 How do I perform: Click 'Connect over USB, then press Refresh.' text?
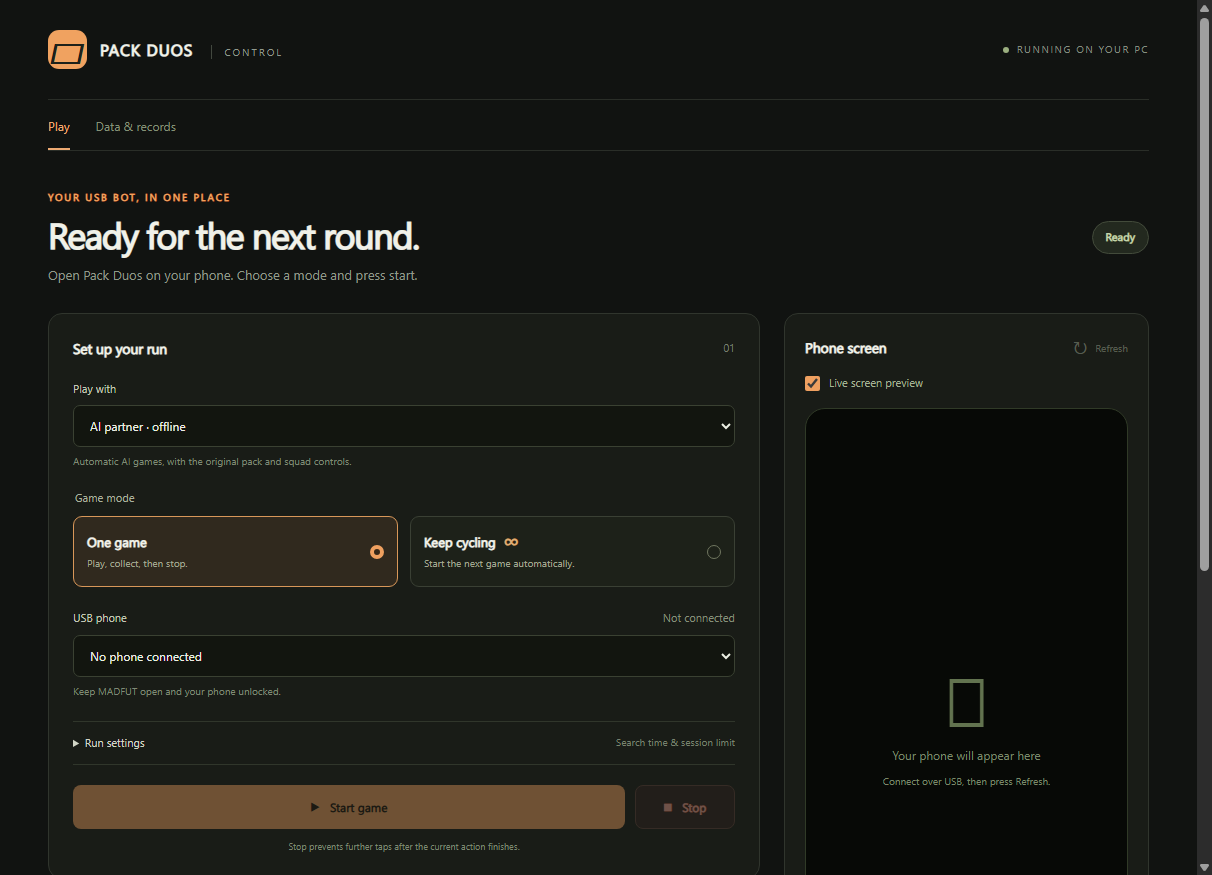click(x=966, y=782)
